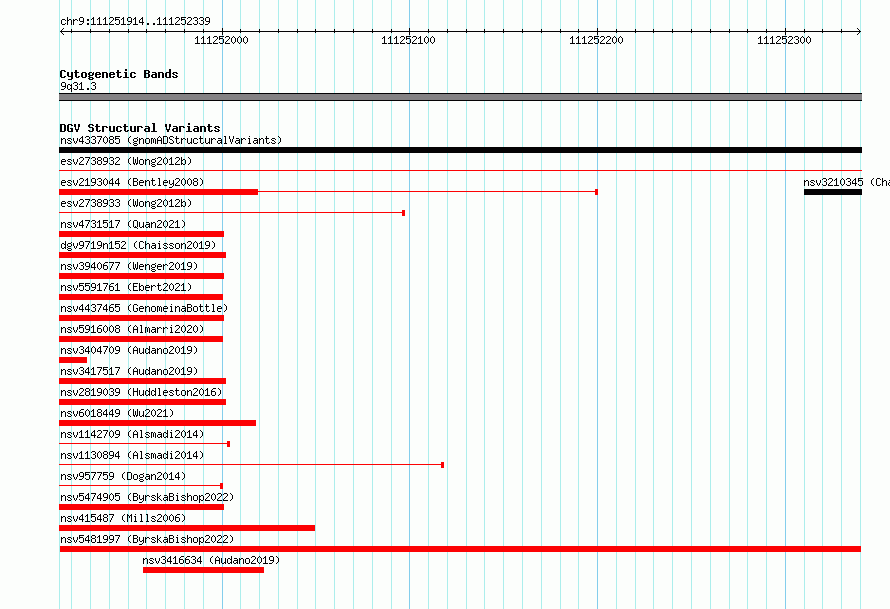Click the Cytogenetic Bands track title

[119, 74]
